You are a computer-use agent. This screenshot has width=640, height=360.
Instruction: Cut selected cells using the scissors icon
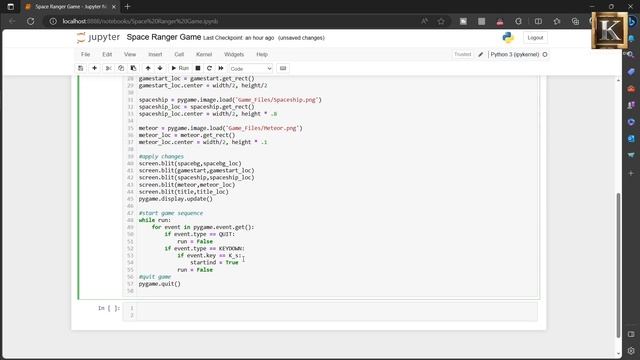(x=109, y=68)
